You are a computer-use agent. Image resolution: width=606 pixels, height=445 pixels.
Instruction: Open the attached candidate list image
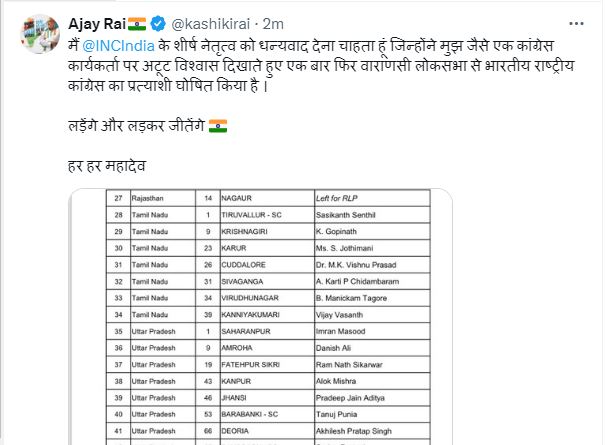pos(261,320)
